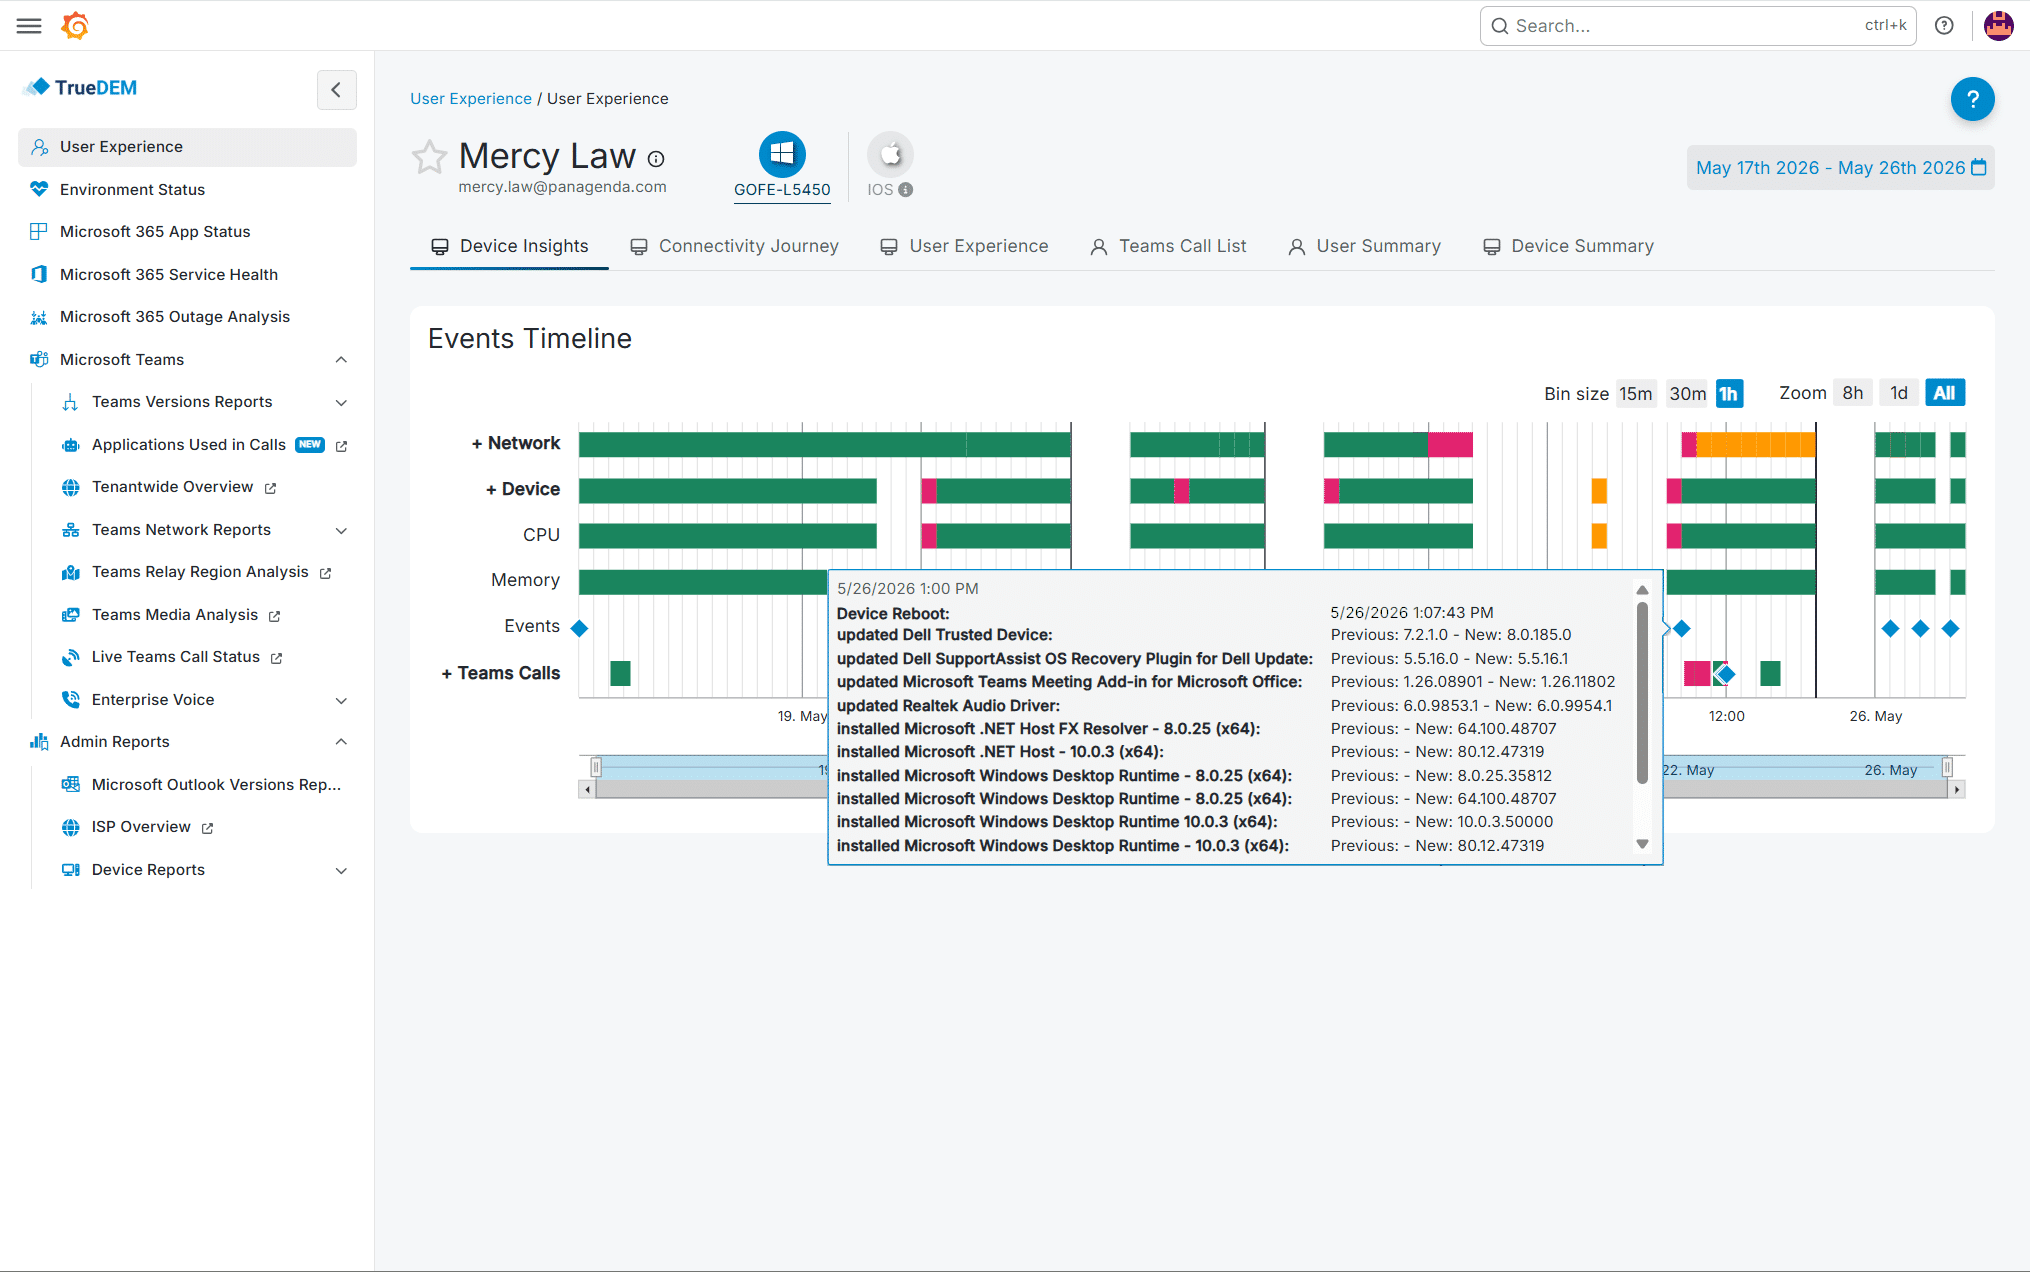Collapse the Admin Reports section
Image resolution: width=2030 pixels, height=1272 pixels.
pyautogui.click(x=341, y=742)
